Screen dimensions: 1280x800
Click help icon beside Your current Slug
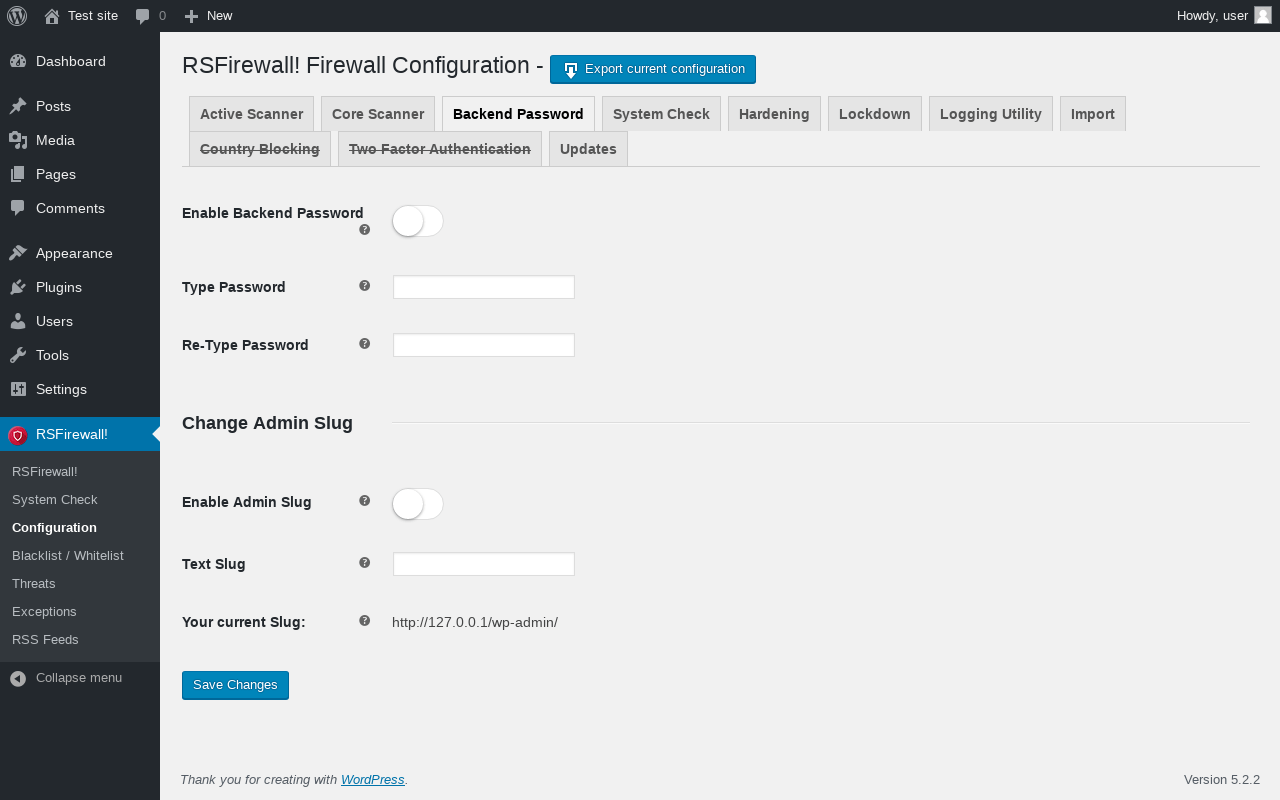[x=365, y=620]
